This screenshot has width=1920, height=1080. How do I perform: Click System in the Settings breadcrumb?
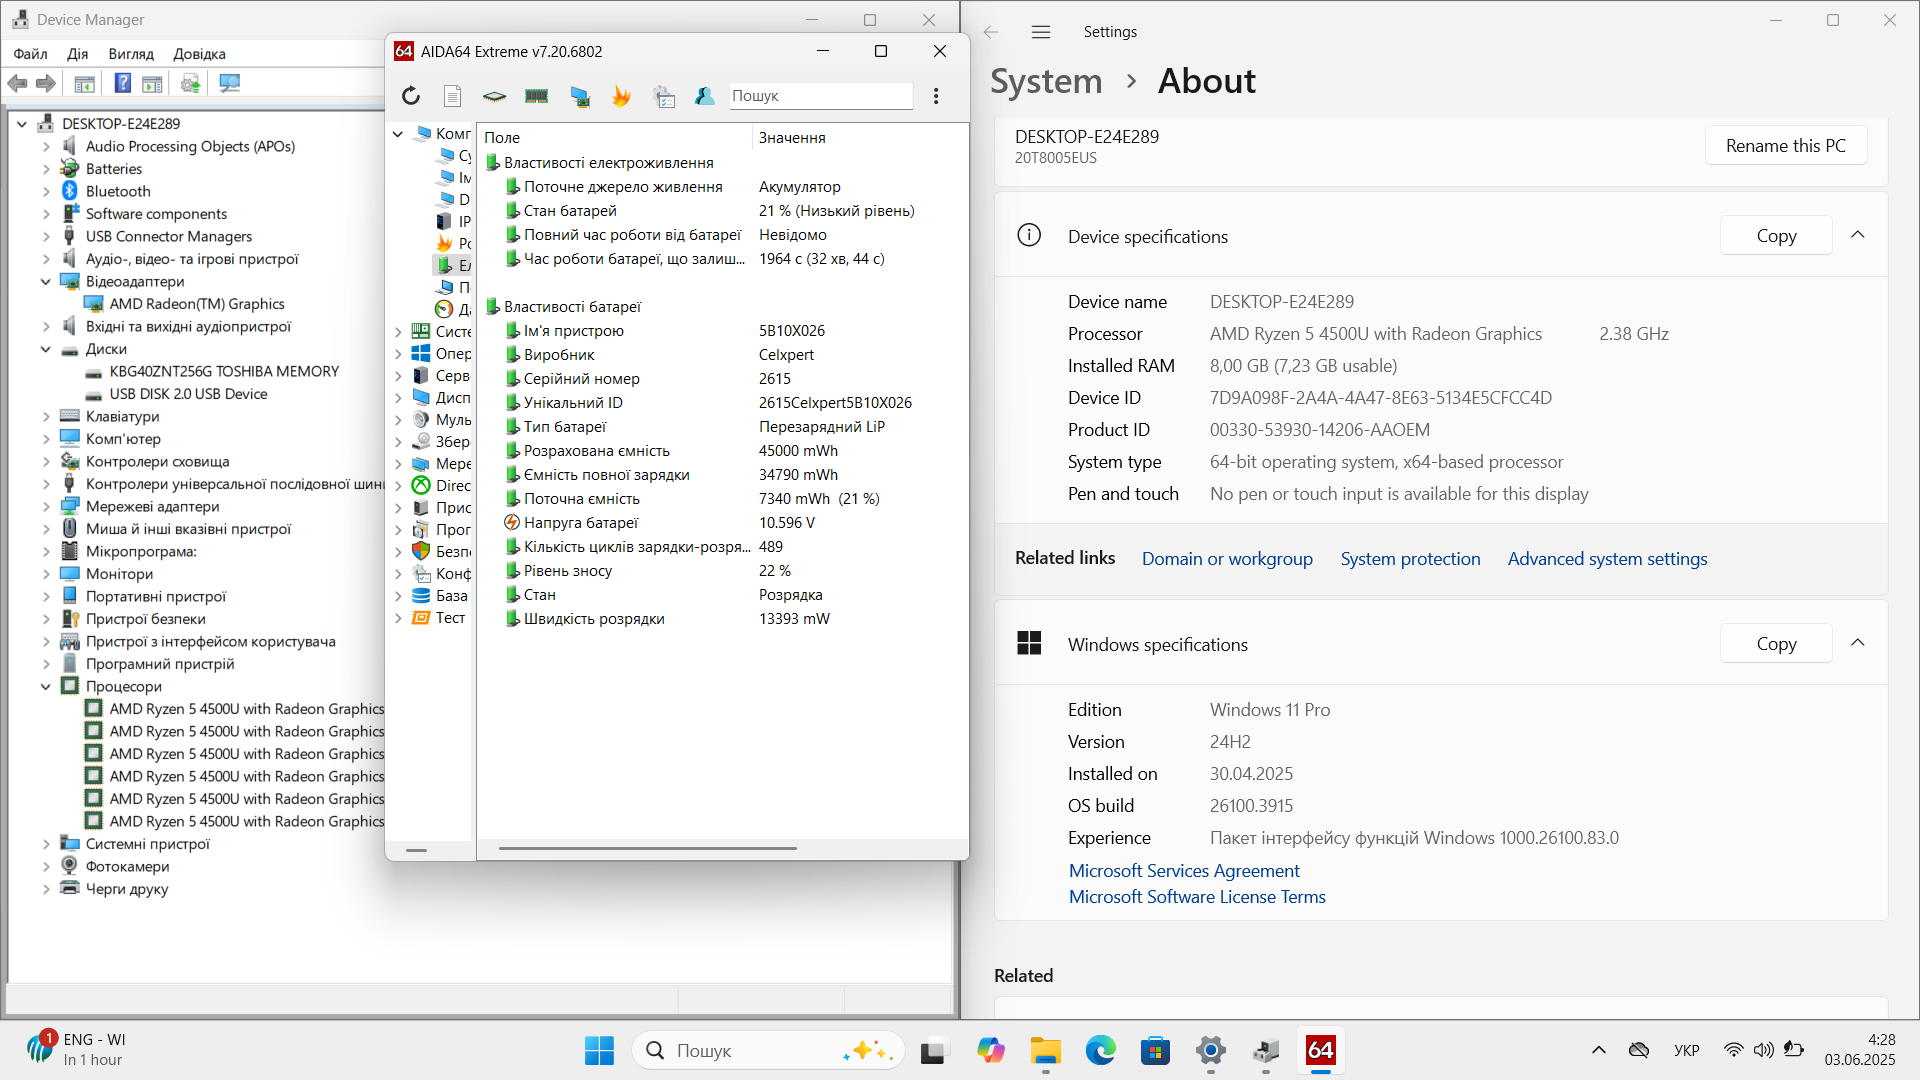click(x=1046, y=81)
